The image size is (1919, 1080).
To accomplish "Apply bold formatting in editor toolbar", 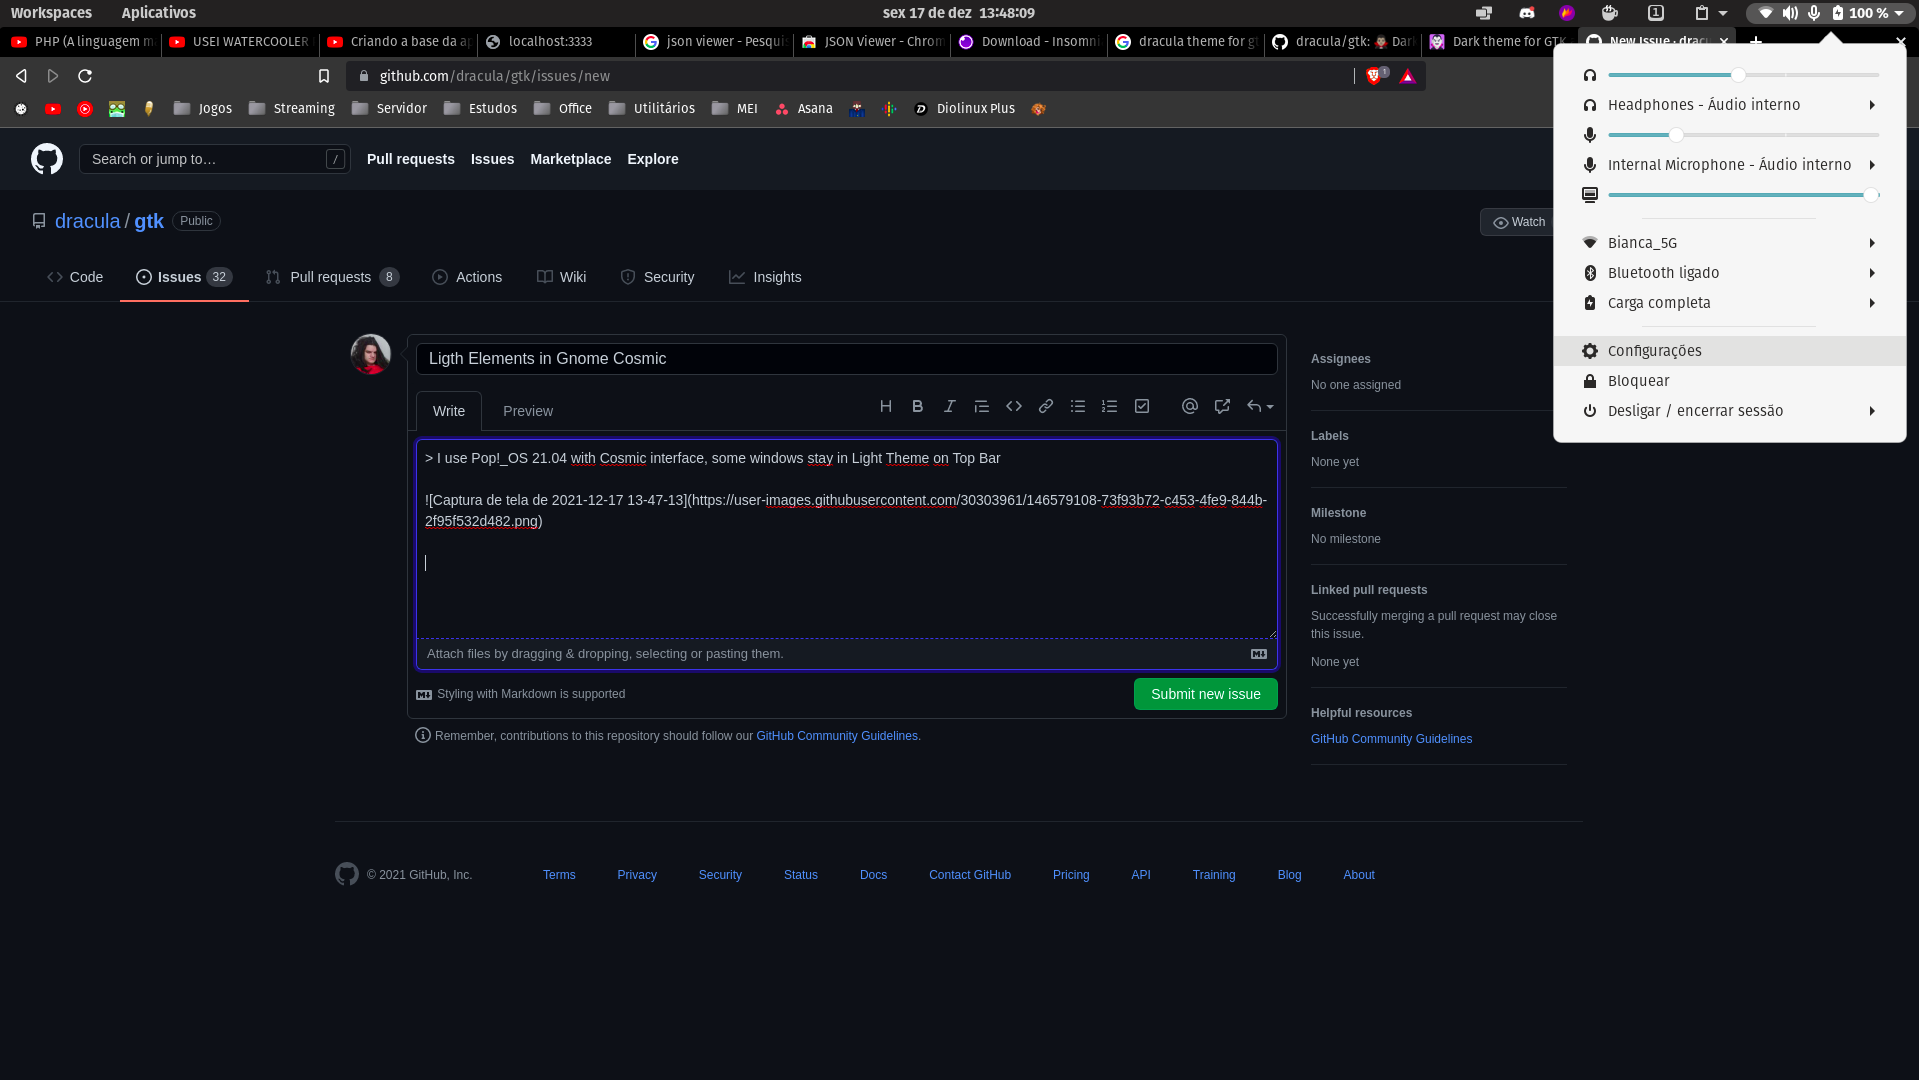I will 918,406.
